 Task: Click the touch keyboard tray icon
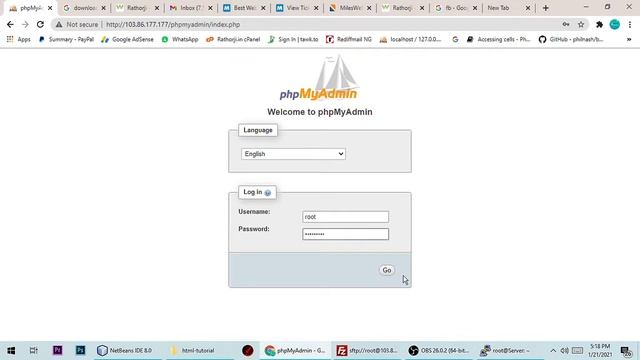pyautogui.click(x=577, y=351)
